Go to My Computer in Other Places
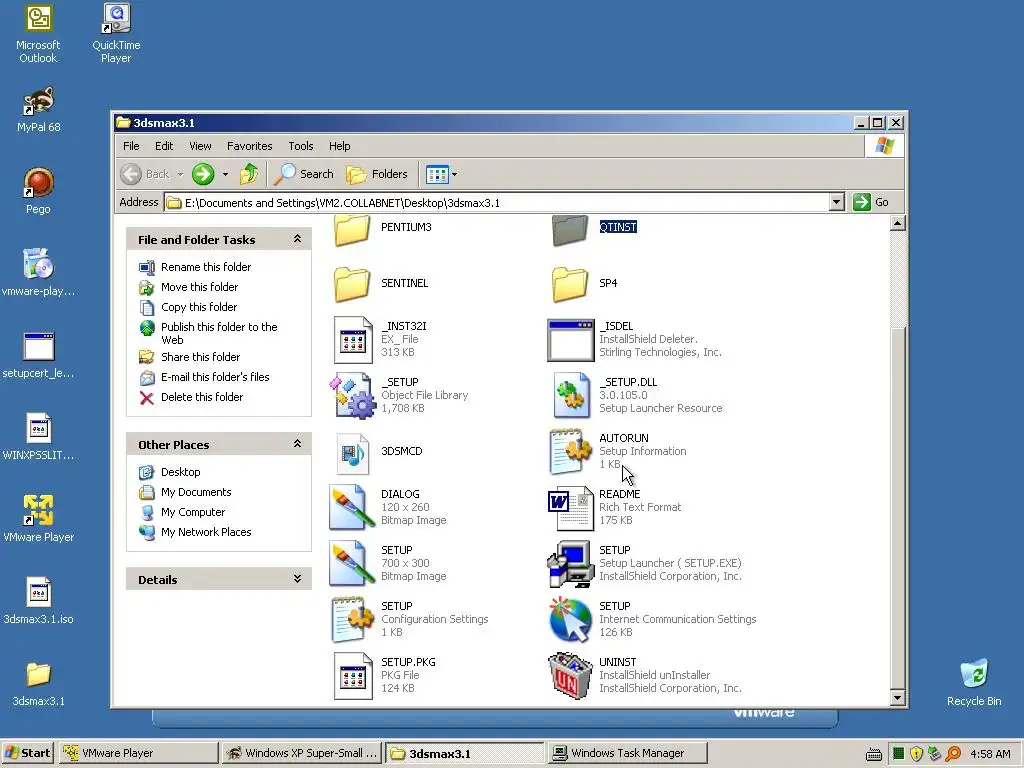Image resolution: width=1024 pixels, height=768 pixels. (x=193, y=513)
